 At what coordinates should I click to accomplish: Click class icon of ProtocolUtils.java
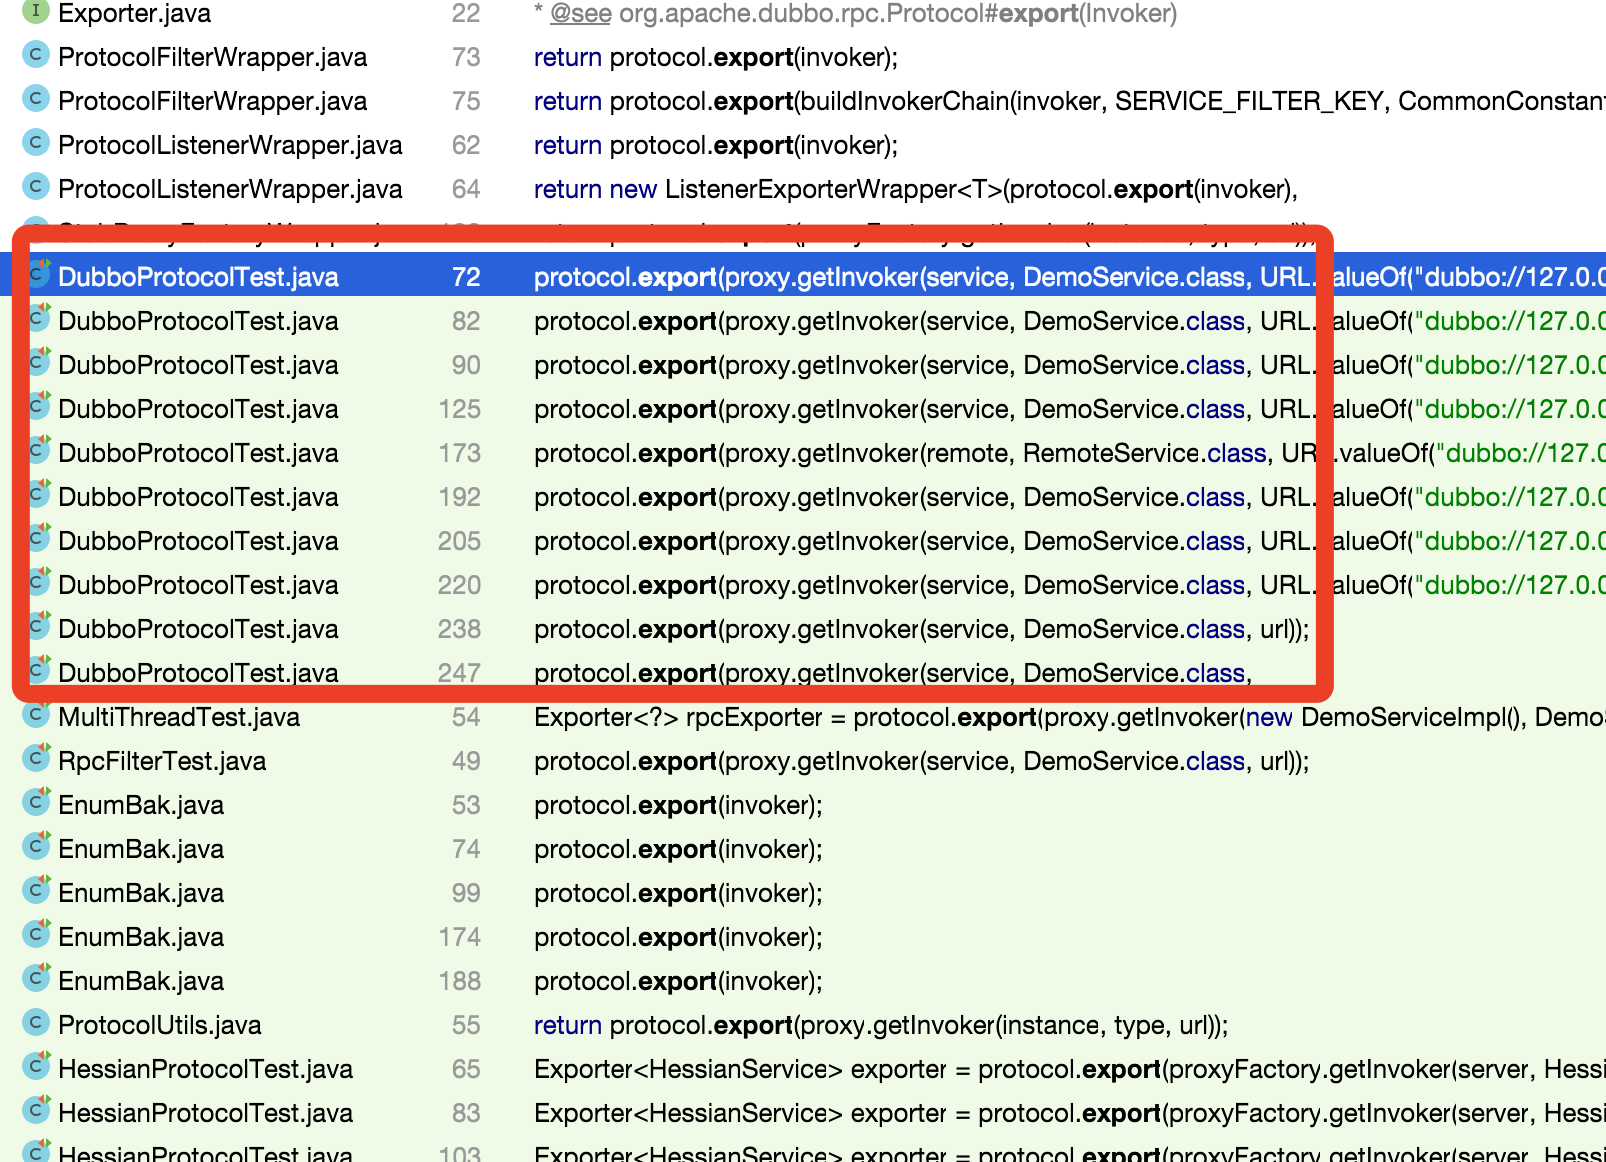(36, 1023)
